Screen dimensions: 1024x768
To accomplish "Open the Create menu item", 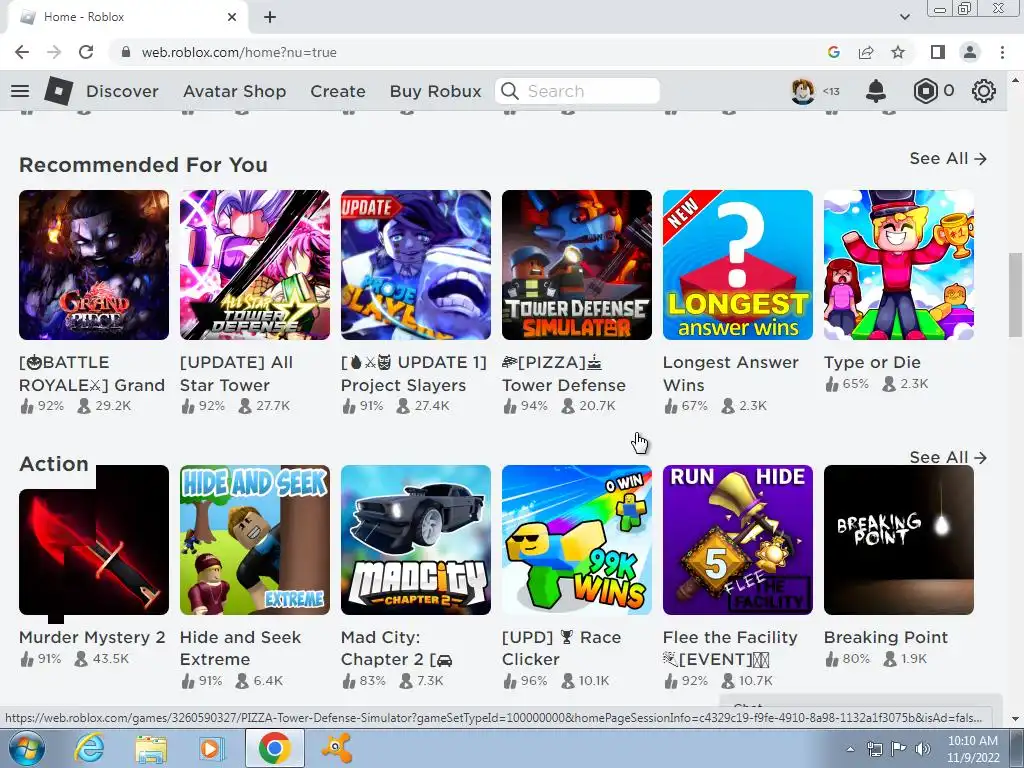I will coord(338,91).
